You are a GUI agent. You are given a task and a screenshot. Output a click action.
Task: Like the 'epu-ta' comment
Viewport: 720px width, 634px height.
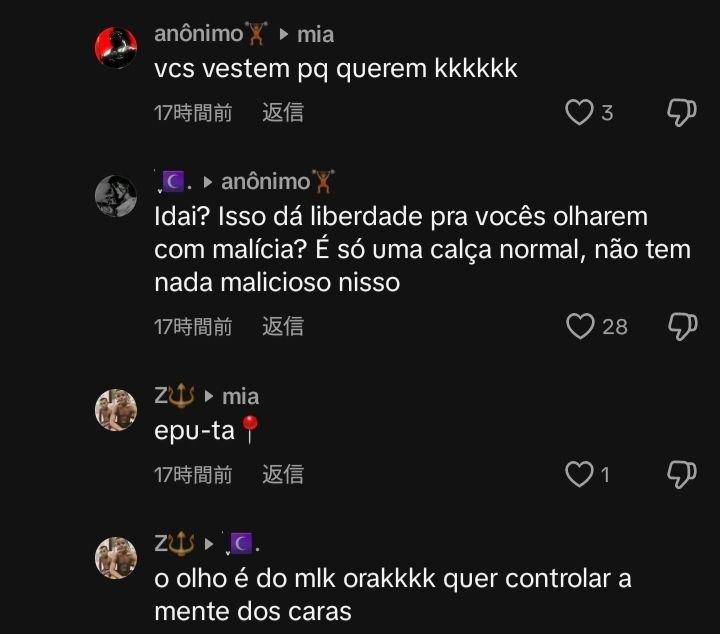click(579, 474)
